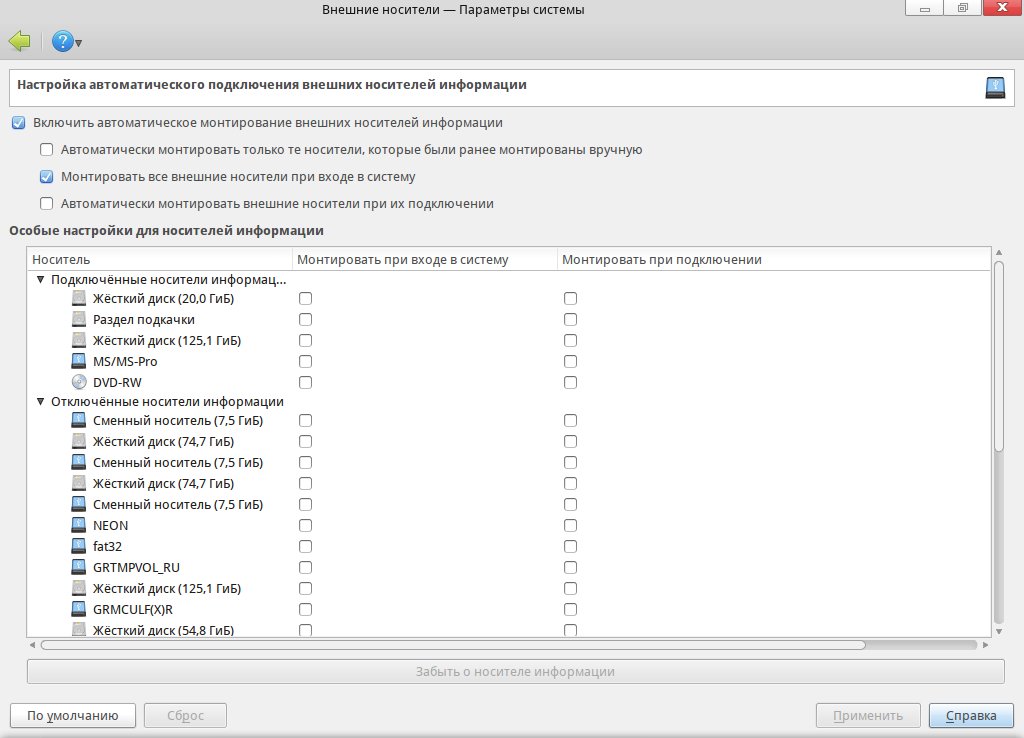Select the Жёсткий диск (20,0 ГиБ) drive icon
The image size is (1024, 738).
[79, 298]
